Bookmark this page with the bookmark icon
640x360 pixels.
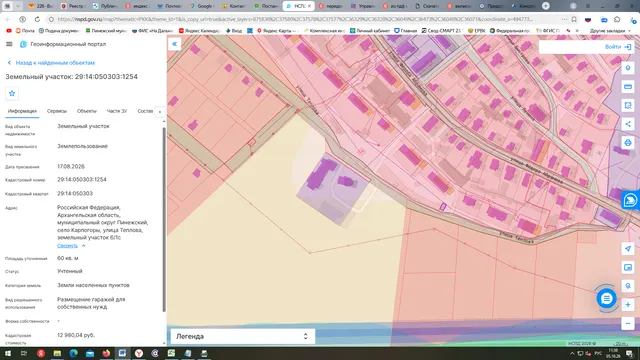(x=574, y=19)
